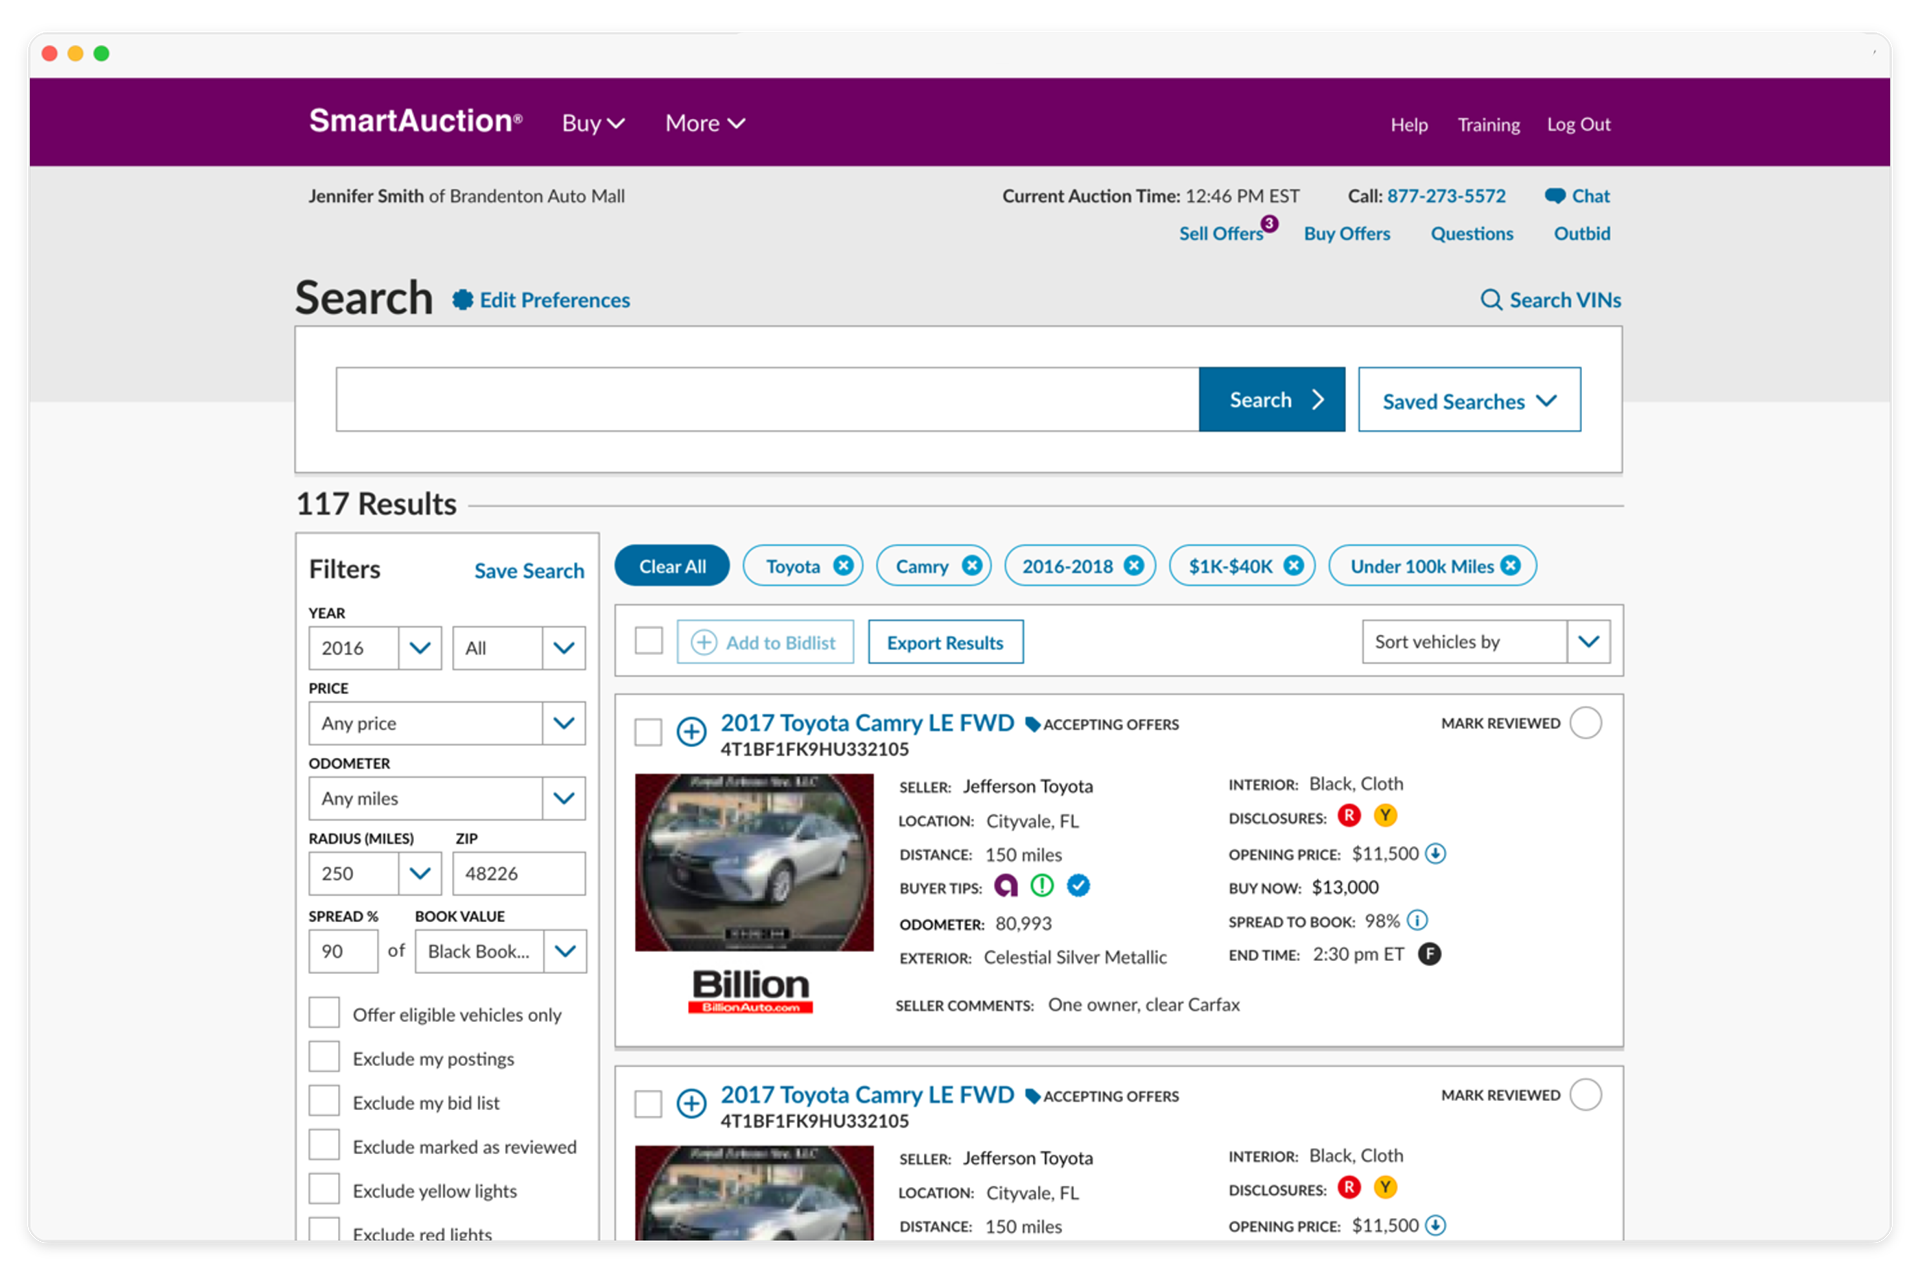Check the second Camry listing checkbox
The image size is (1920, 1273).
click(x=649, y=1104)
